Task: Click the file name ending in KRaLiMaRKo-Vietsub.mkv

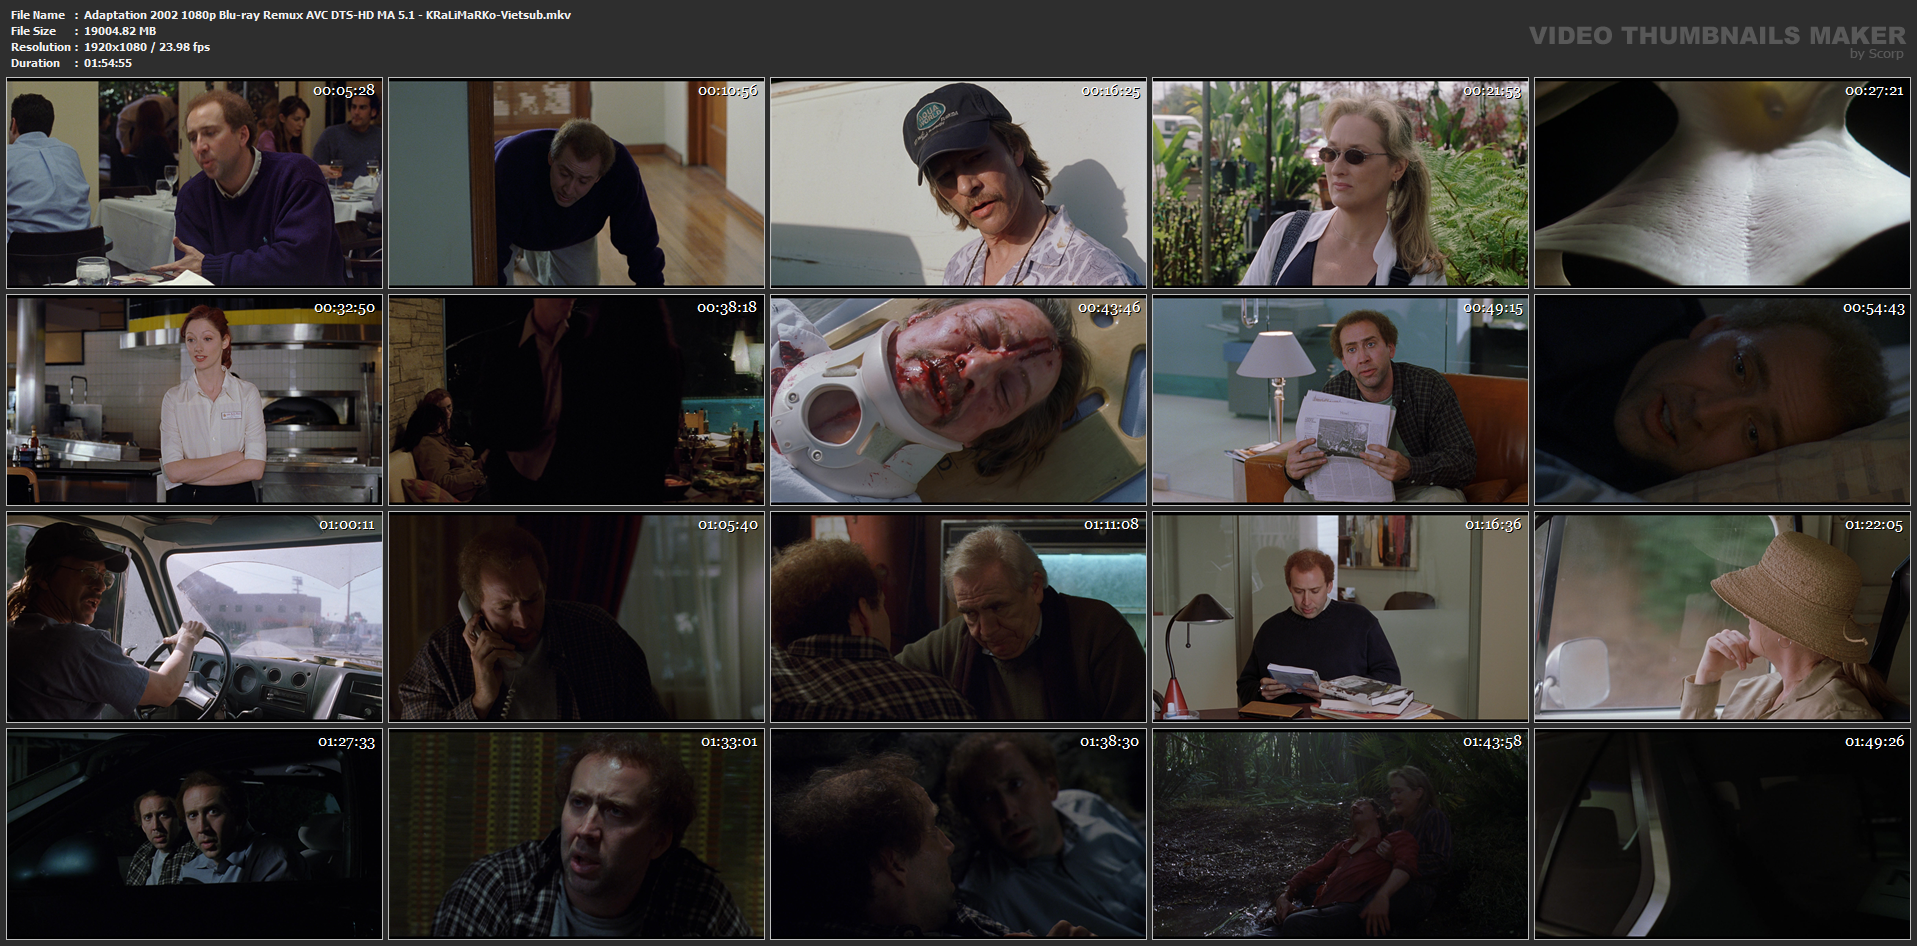Action: pos(327,15)
